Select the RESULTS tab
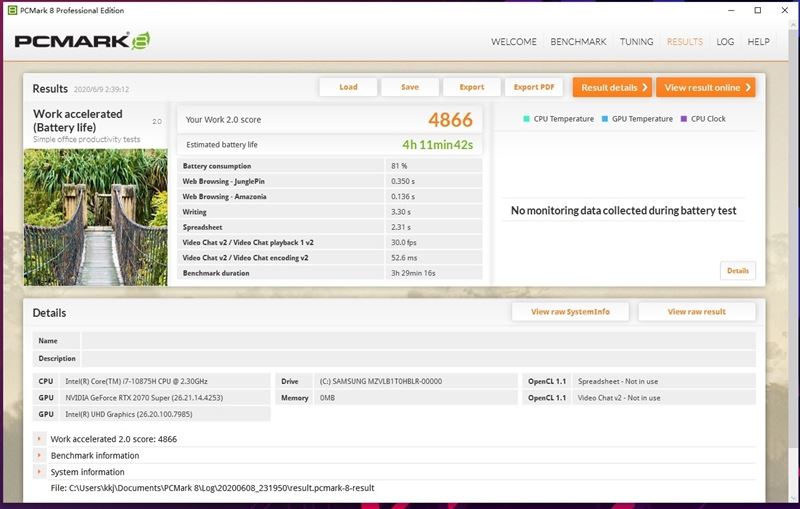800x509 pixels. [685, 42]
